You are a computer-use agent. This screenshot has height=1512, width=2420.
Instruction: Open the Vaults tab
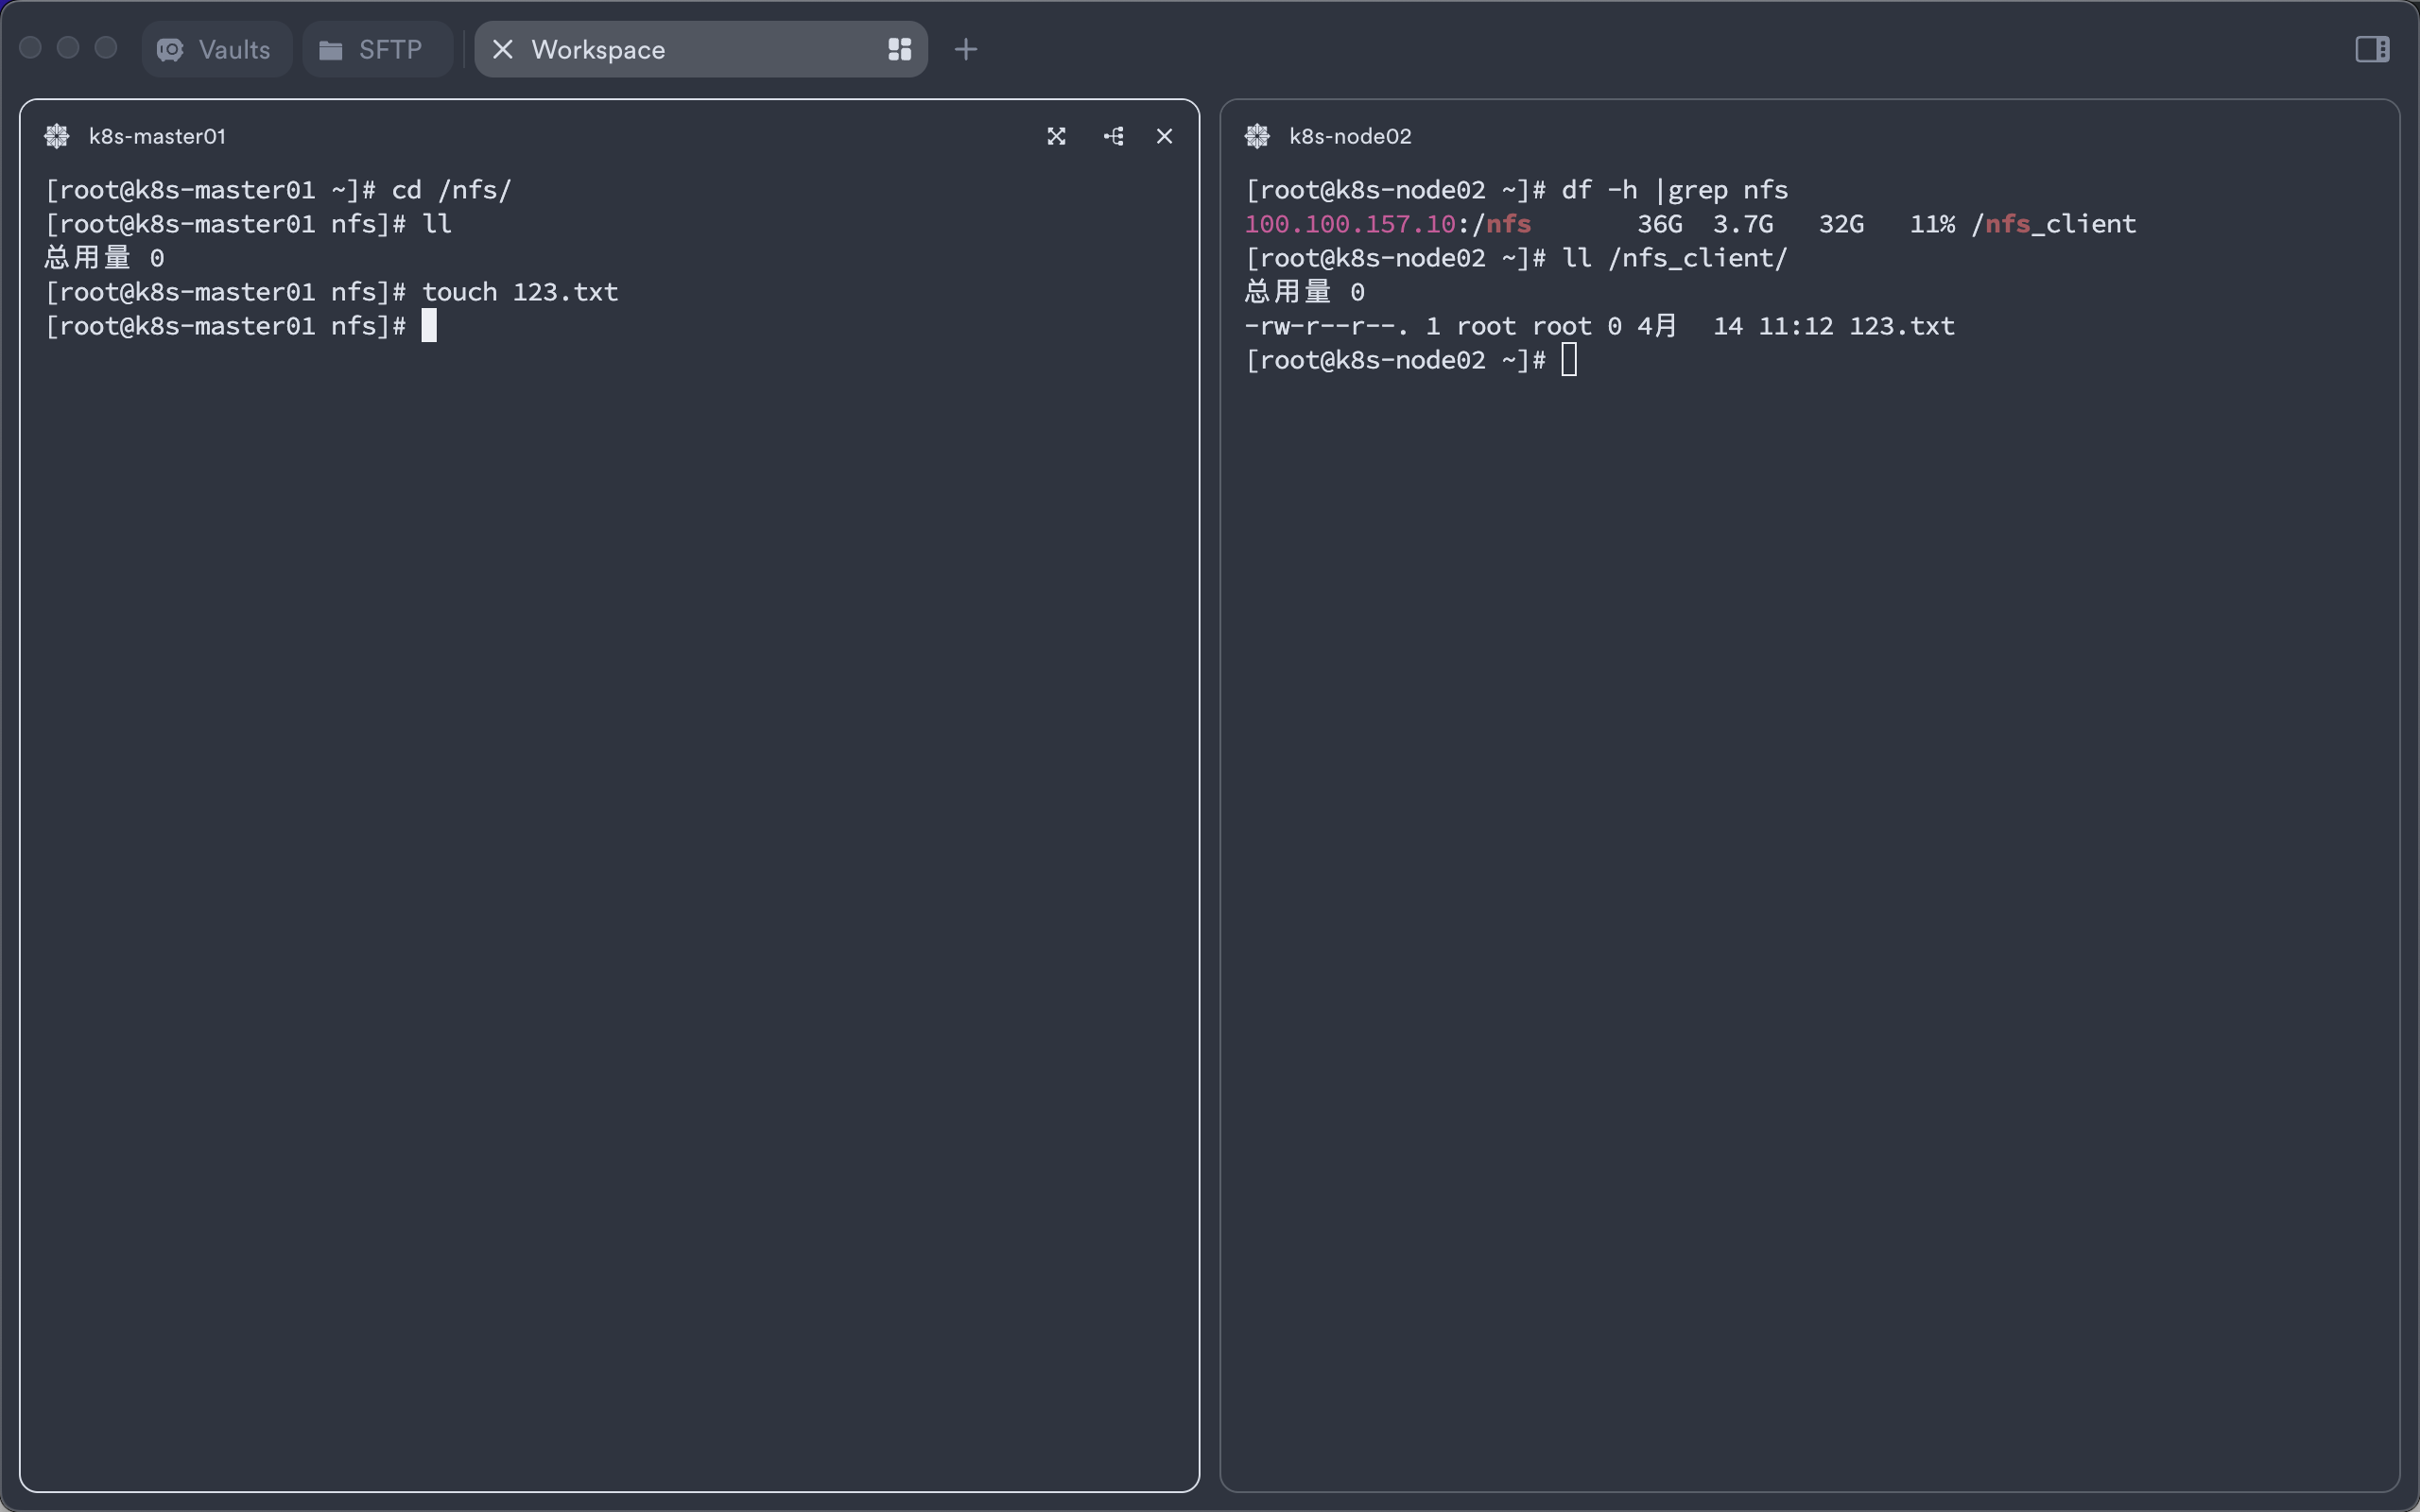[216, 49]
